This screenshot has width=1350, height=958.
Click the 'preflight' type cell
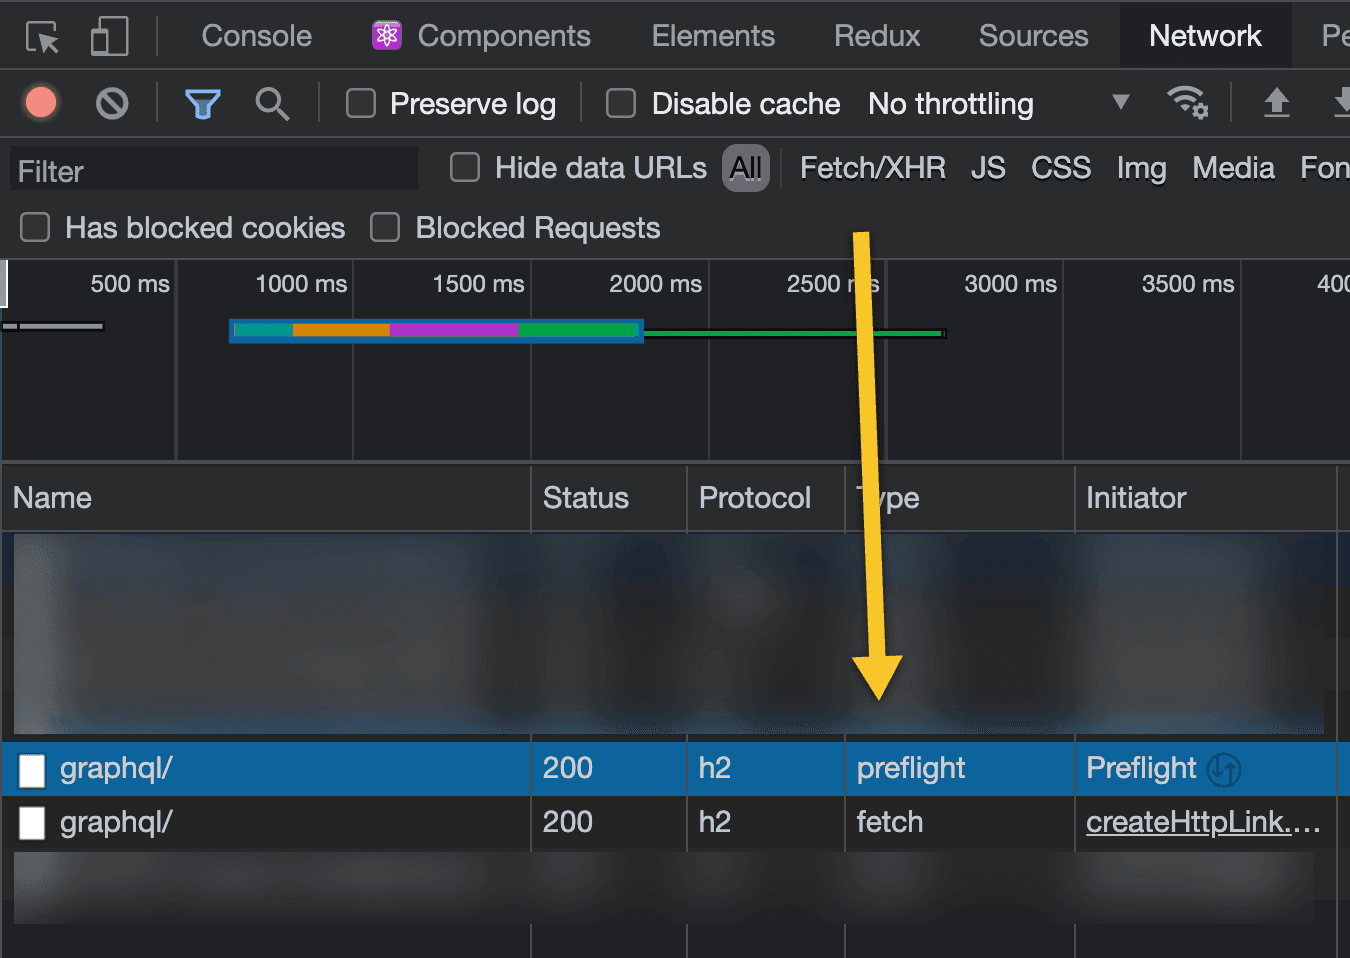(911, 768)
